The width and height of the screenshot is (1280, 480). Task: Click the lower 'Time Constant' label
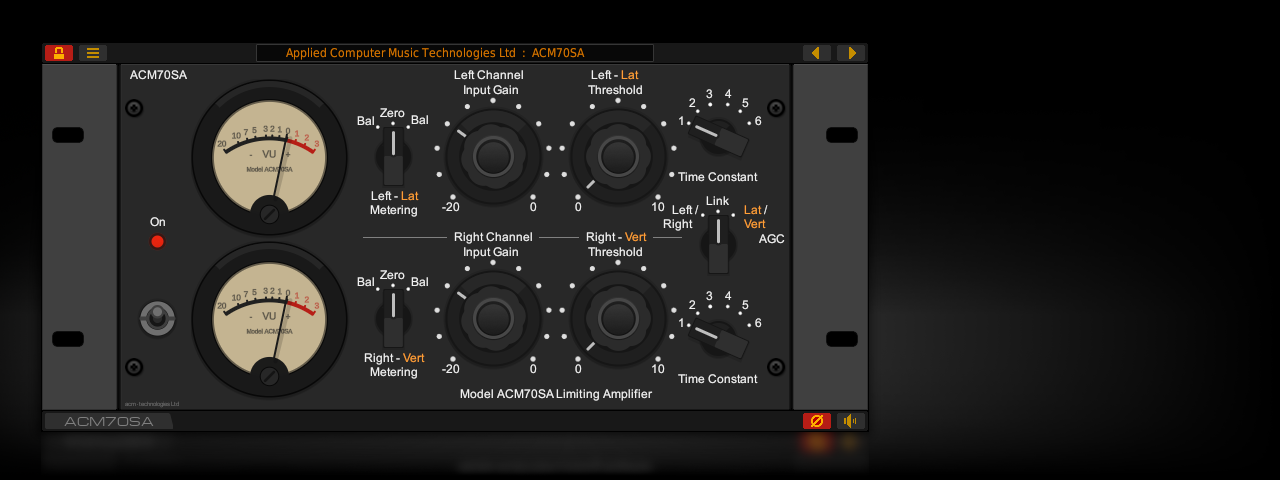(718, 379)
